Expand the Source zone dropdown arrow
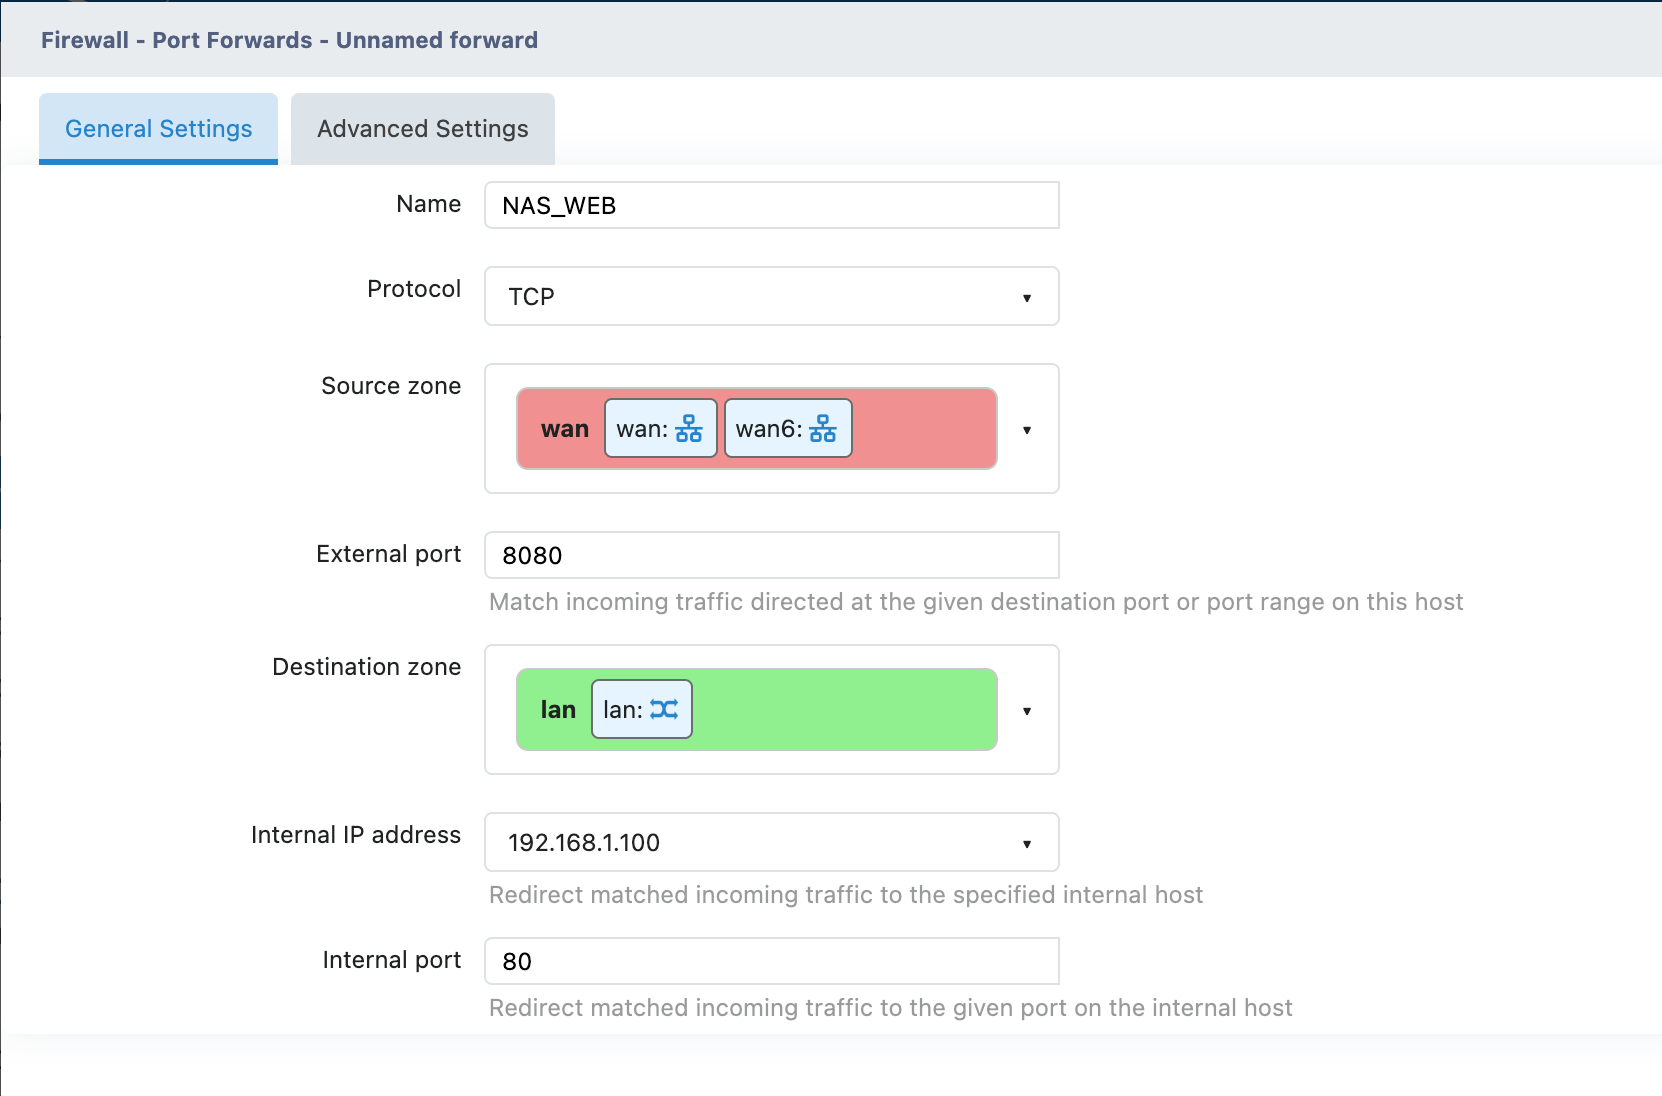Screen dimensions: 1662x1096 [x=1026, y=430]
